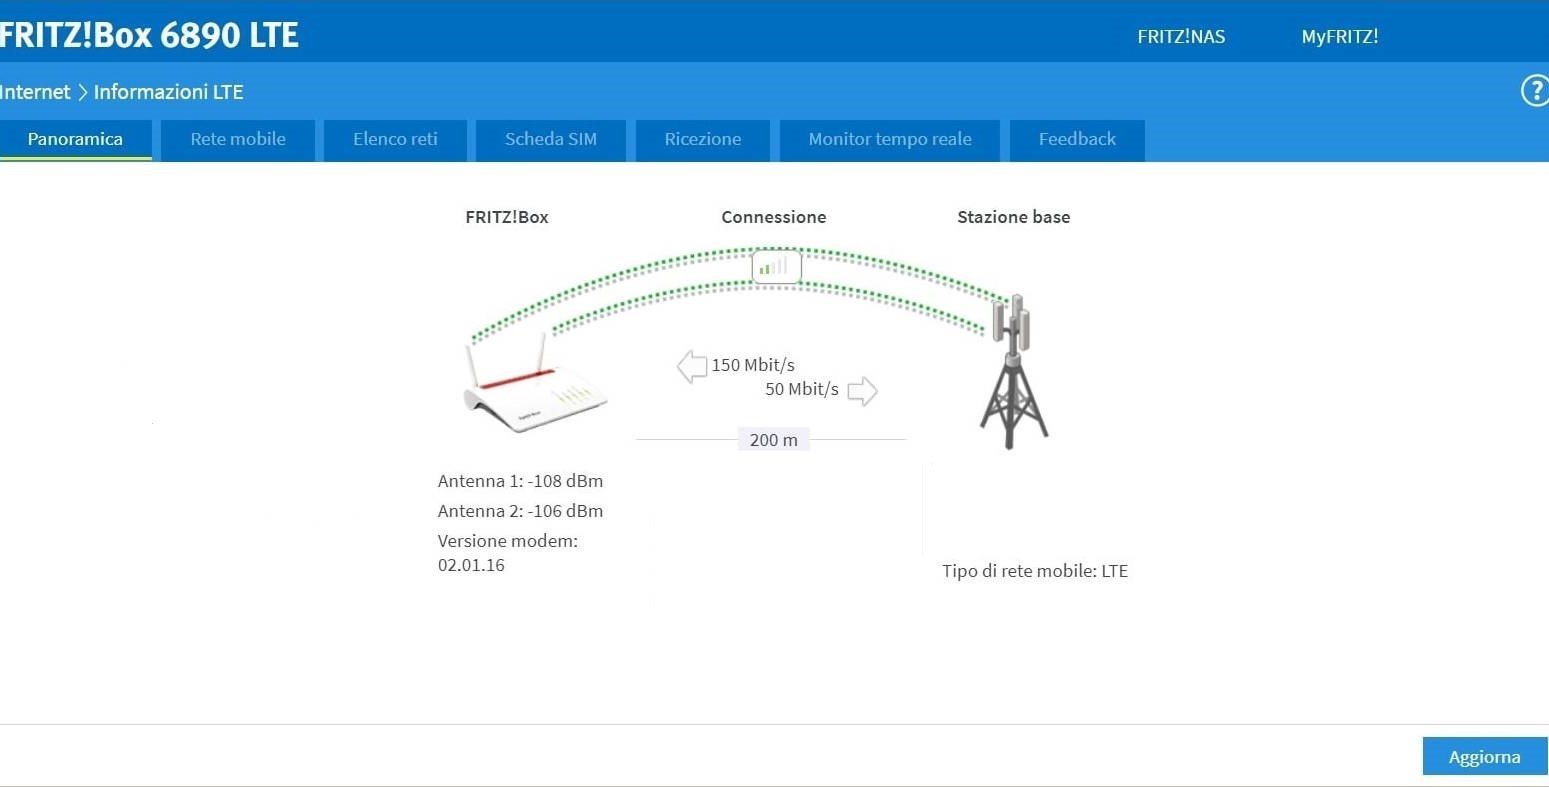Click the FRITZ!Box 6890 LTE title
The height and width of the screenshot is (787, 1549).
coord(149,35)
